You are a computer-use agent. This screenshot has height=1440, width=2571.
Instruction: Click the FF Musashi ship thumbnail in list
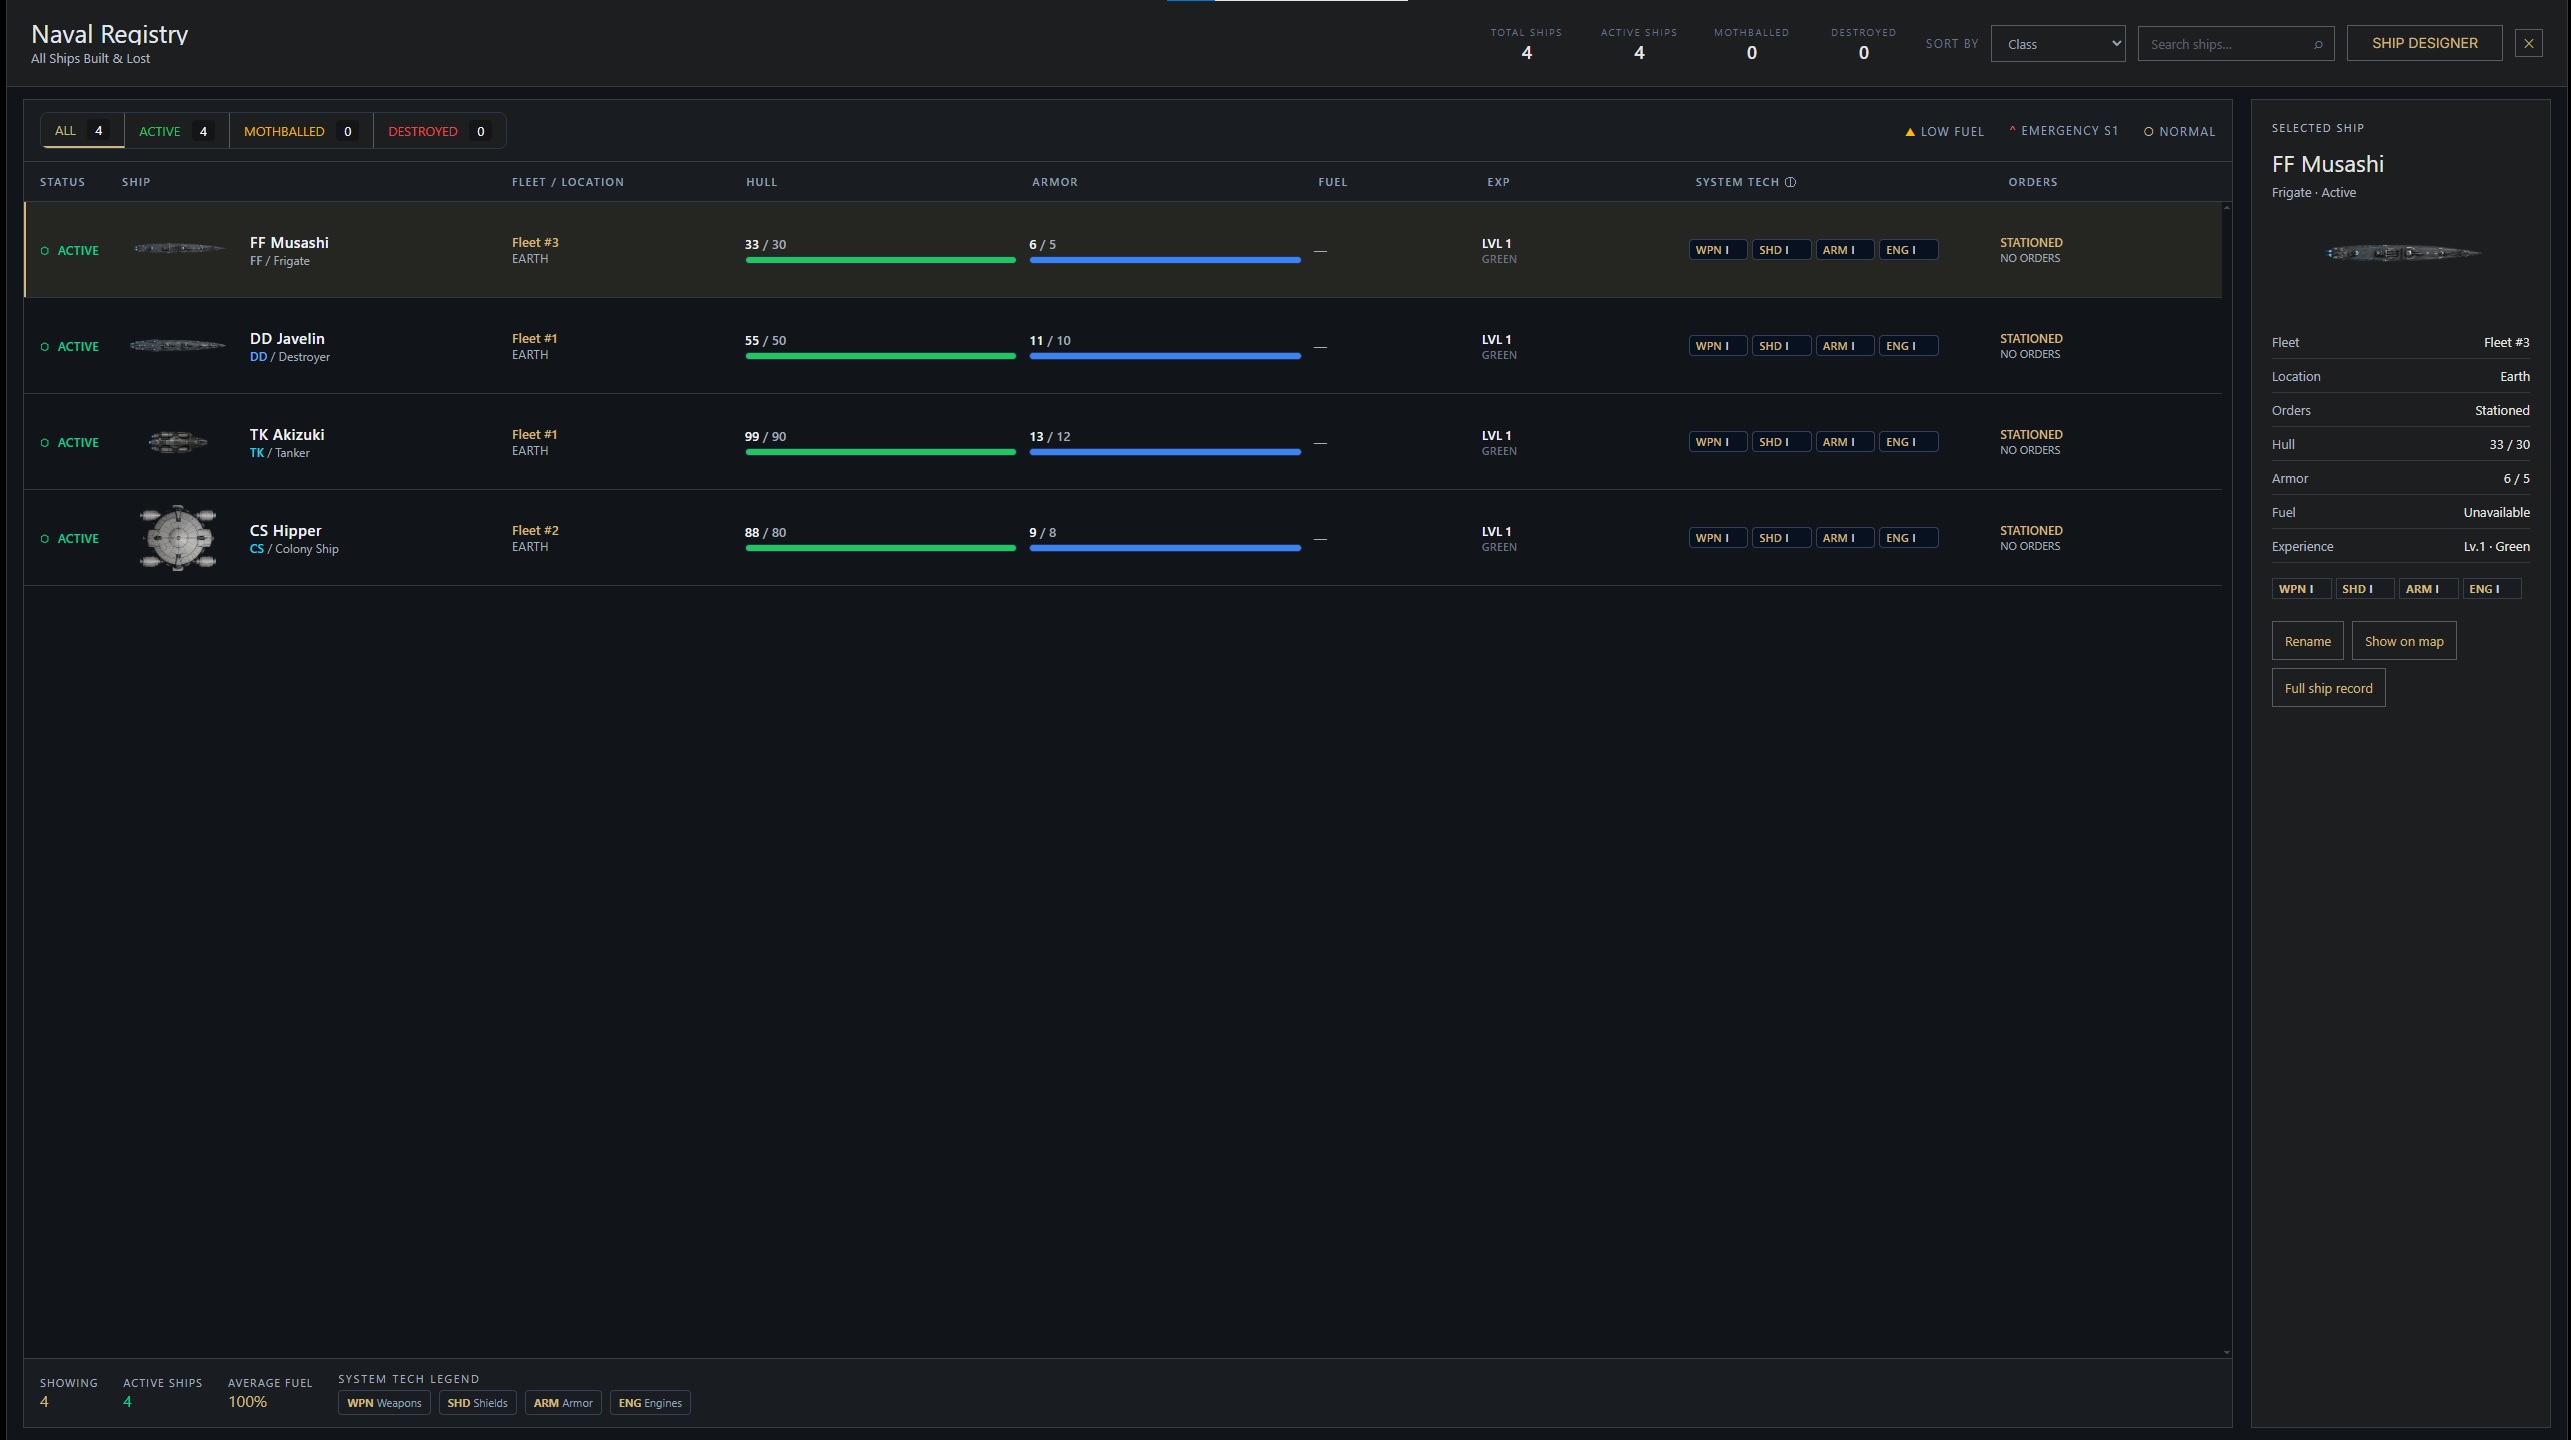(178, 249)
